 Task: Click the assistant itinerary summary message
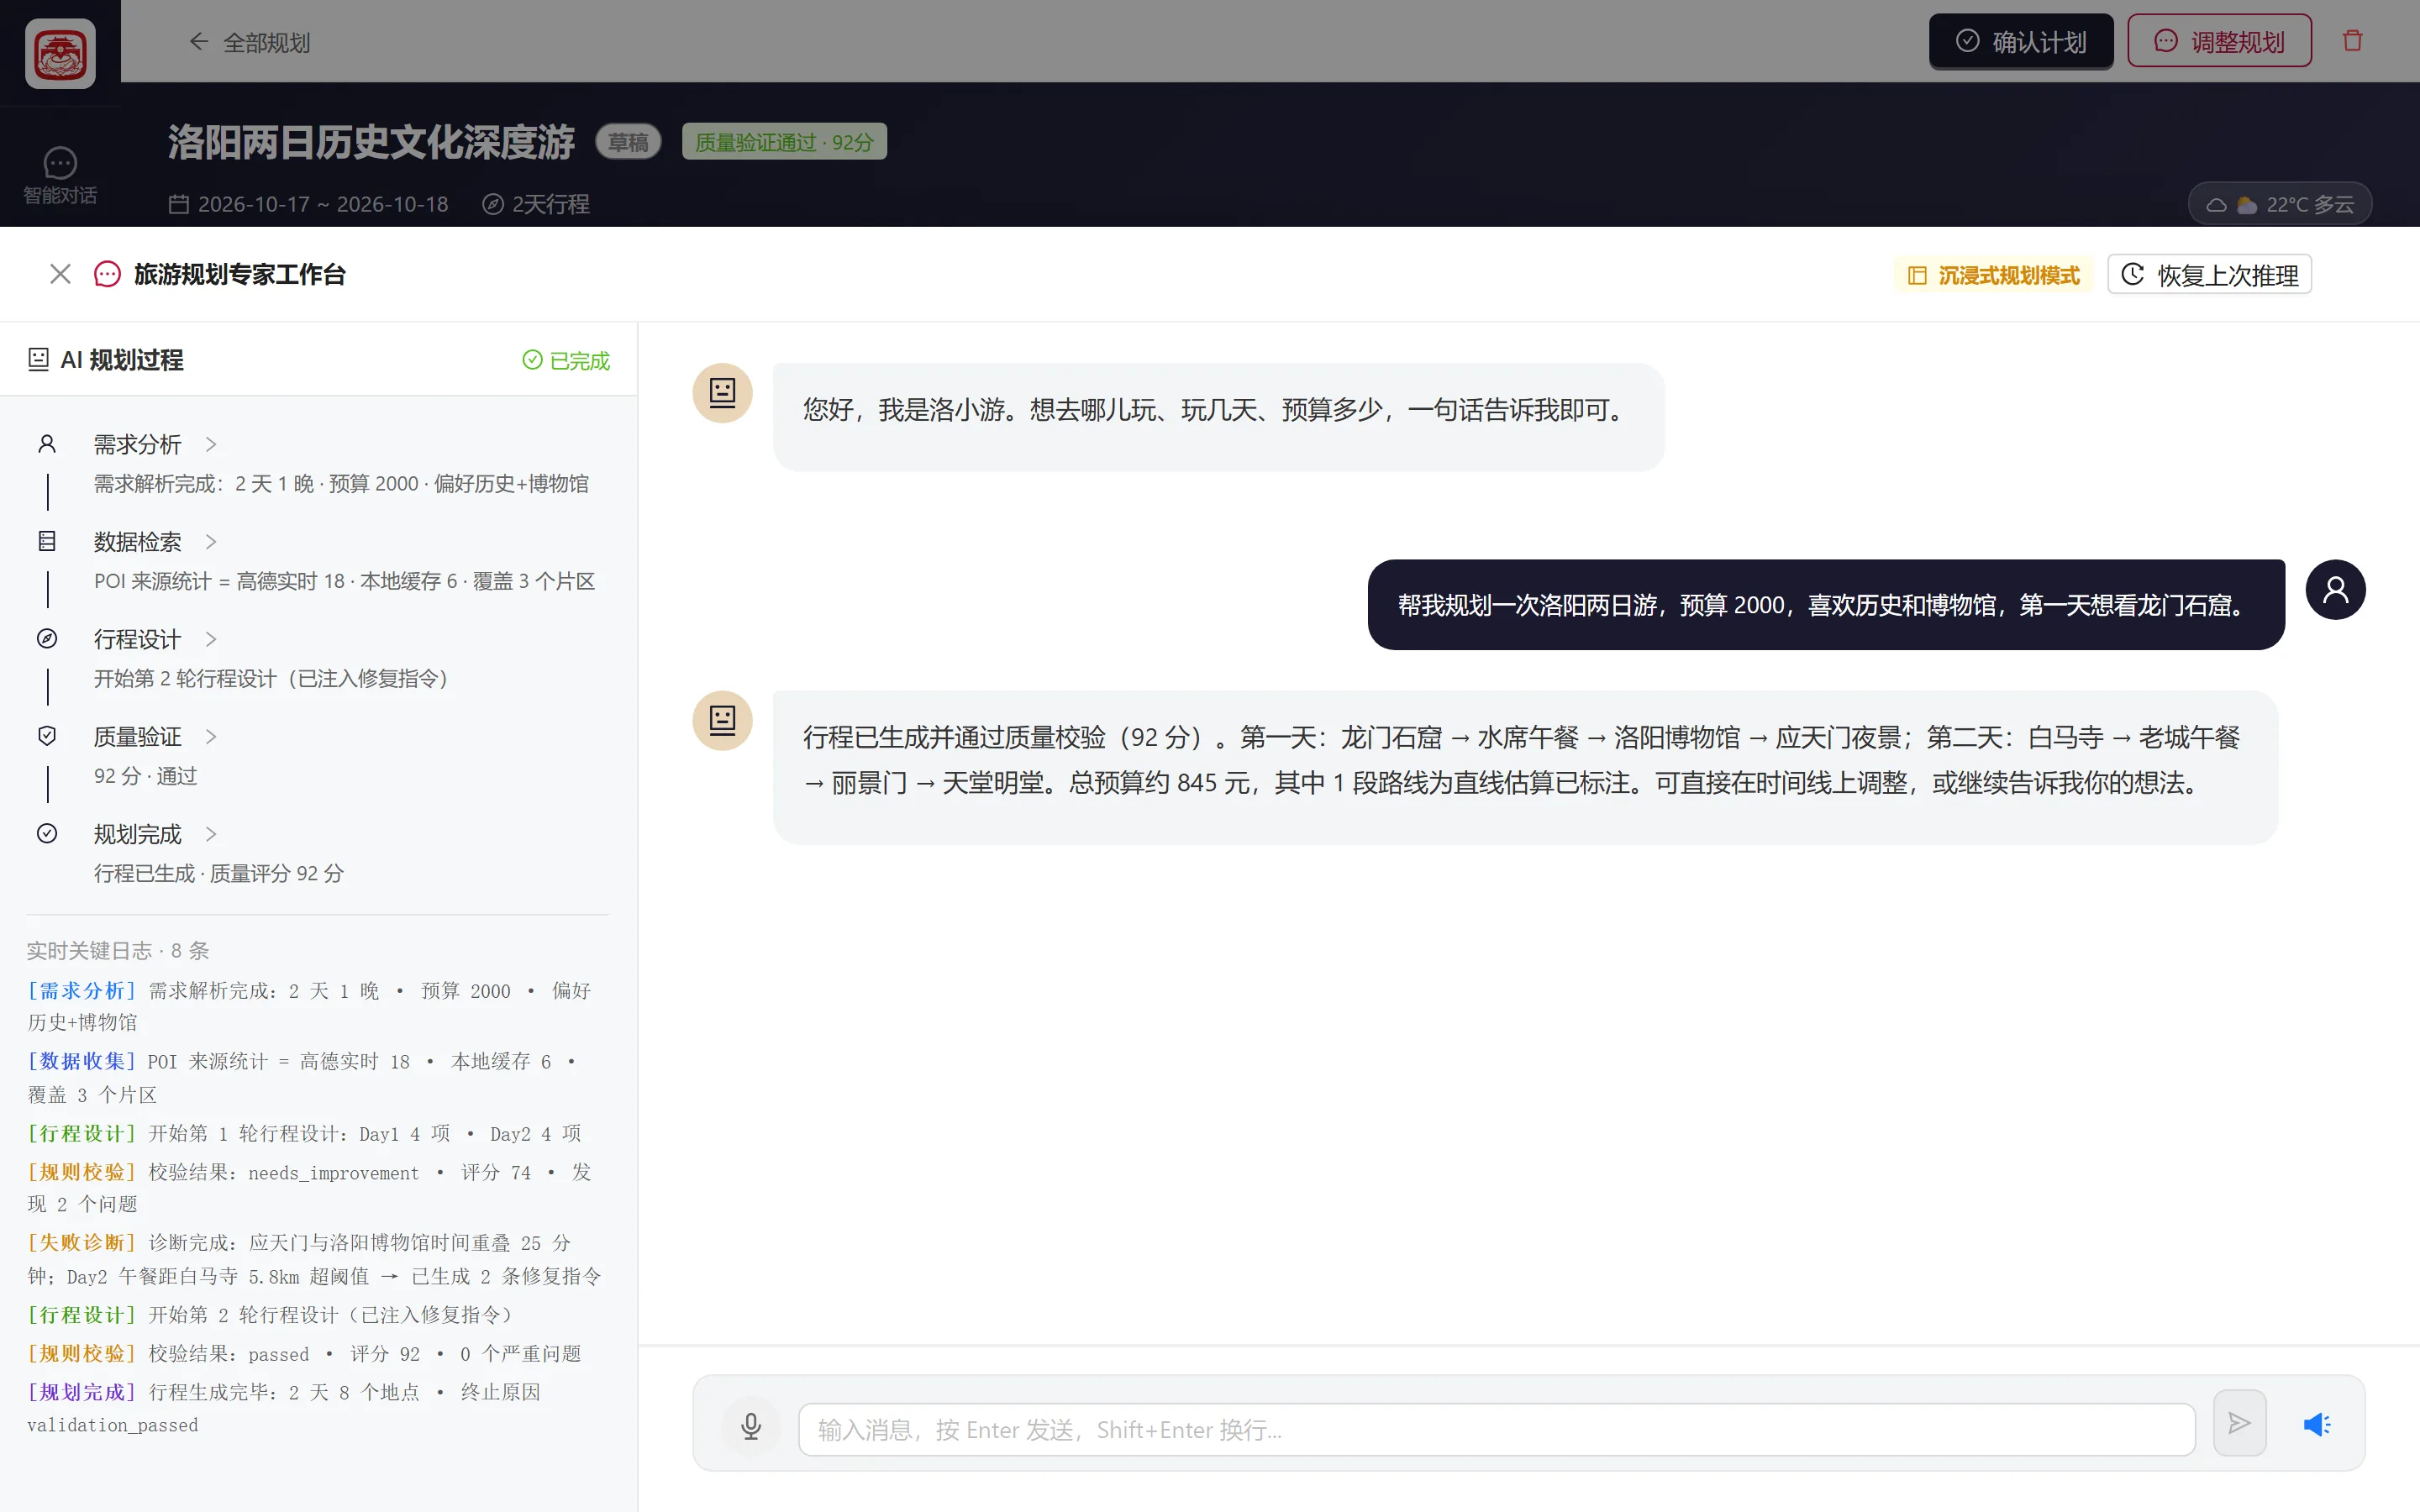[x=1524, y=768]
